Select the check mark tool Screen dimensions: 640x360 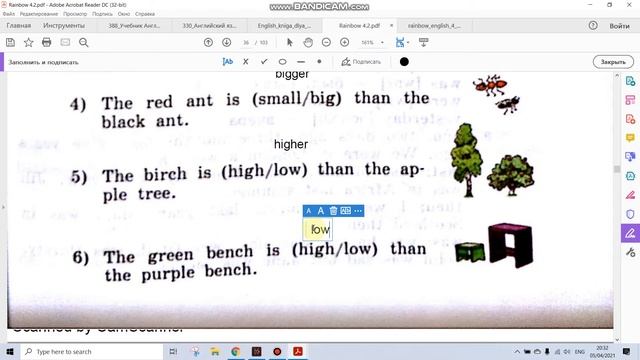(x=264, y=62)
